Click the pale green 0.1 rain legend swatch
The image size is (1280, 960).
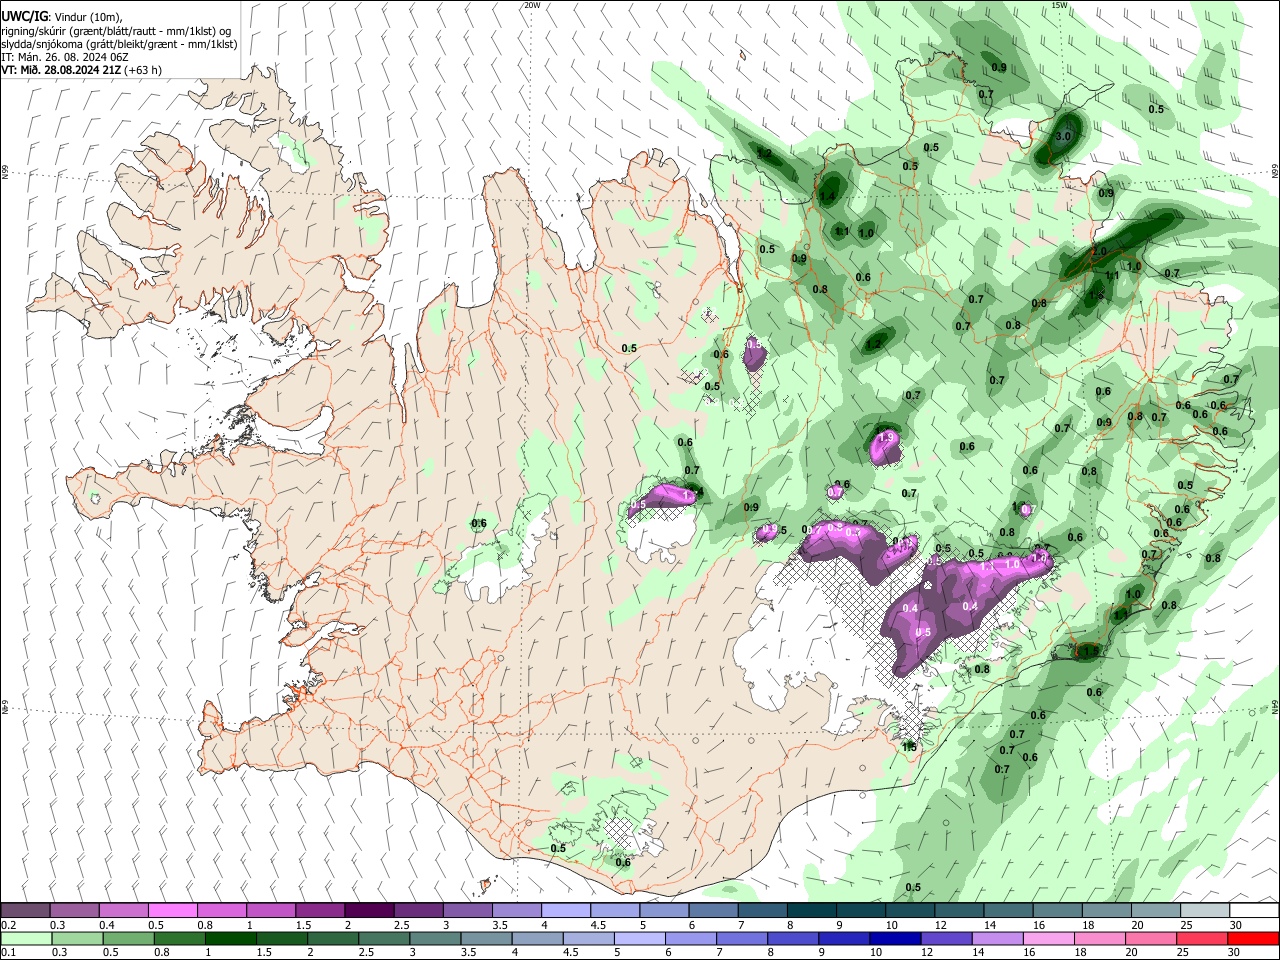coord(26,938)
